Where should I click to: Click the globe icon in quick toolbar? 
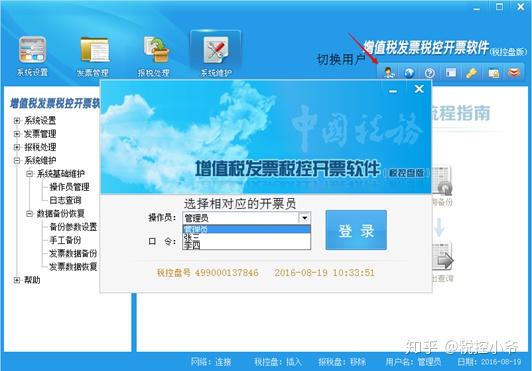tap(409, 72)
